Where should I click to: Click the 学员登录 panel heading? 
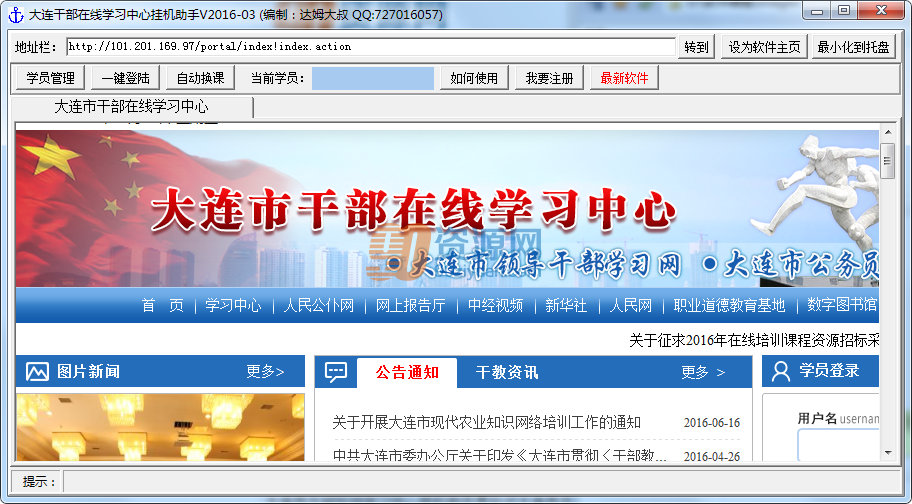pos(829,371)
